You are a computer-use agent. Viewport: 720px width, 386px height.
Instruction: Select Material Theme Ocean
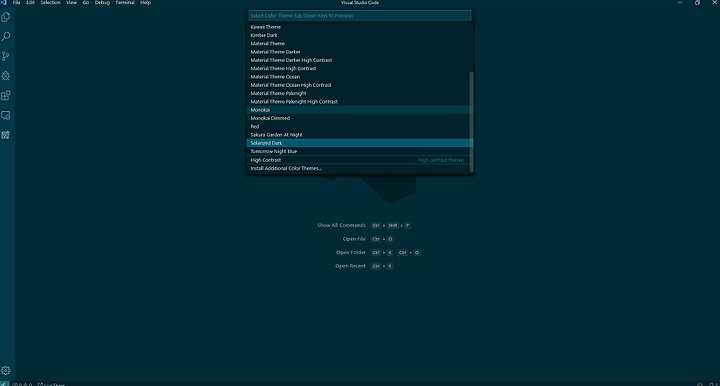(360, 77)
